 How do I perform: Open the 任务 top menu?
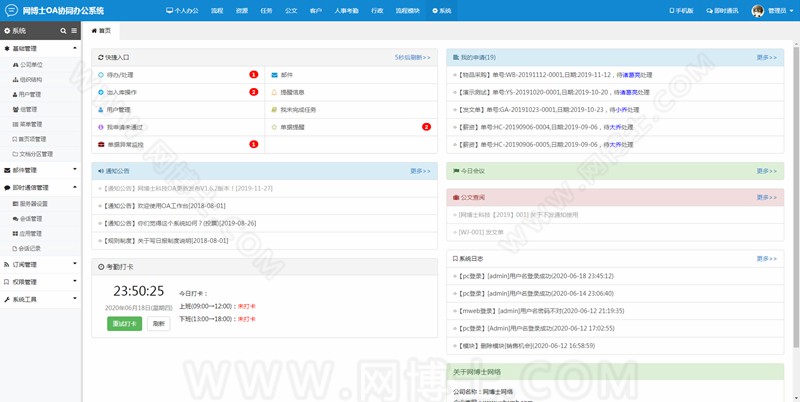pyautogui.click(x=266, y=11)
